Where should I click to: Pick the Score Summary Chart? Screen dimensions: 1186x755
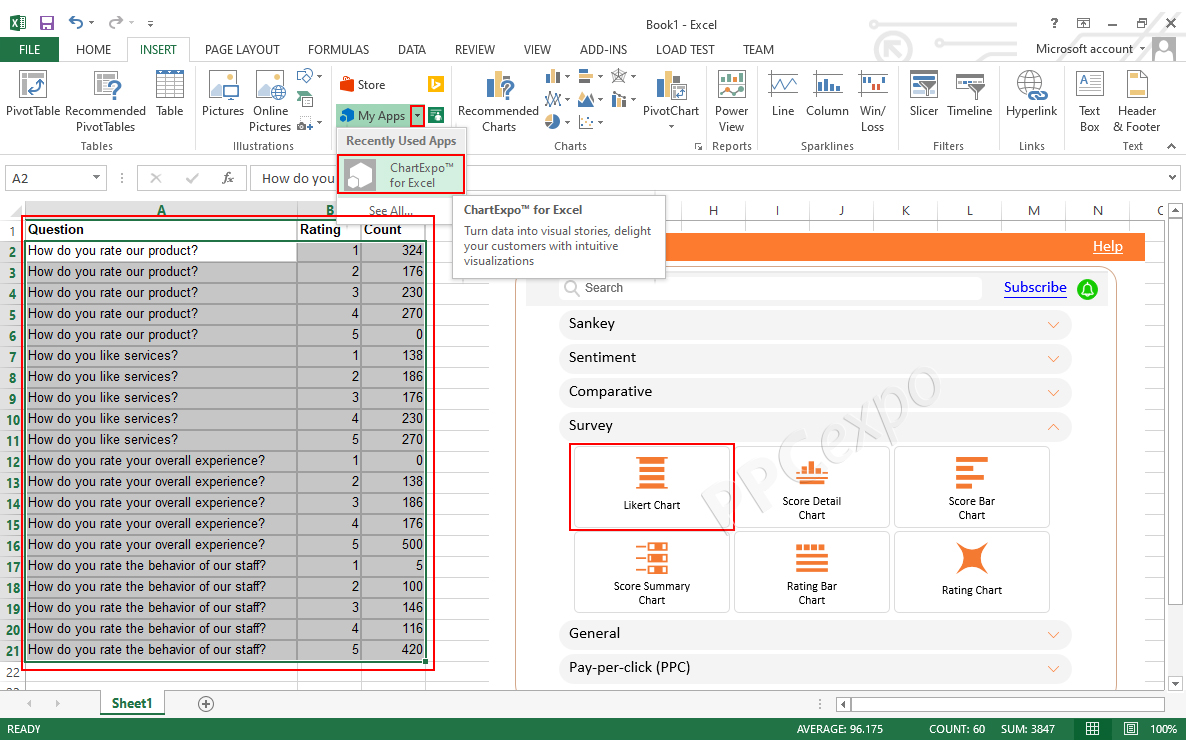coord(652,572)
